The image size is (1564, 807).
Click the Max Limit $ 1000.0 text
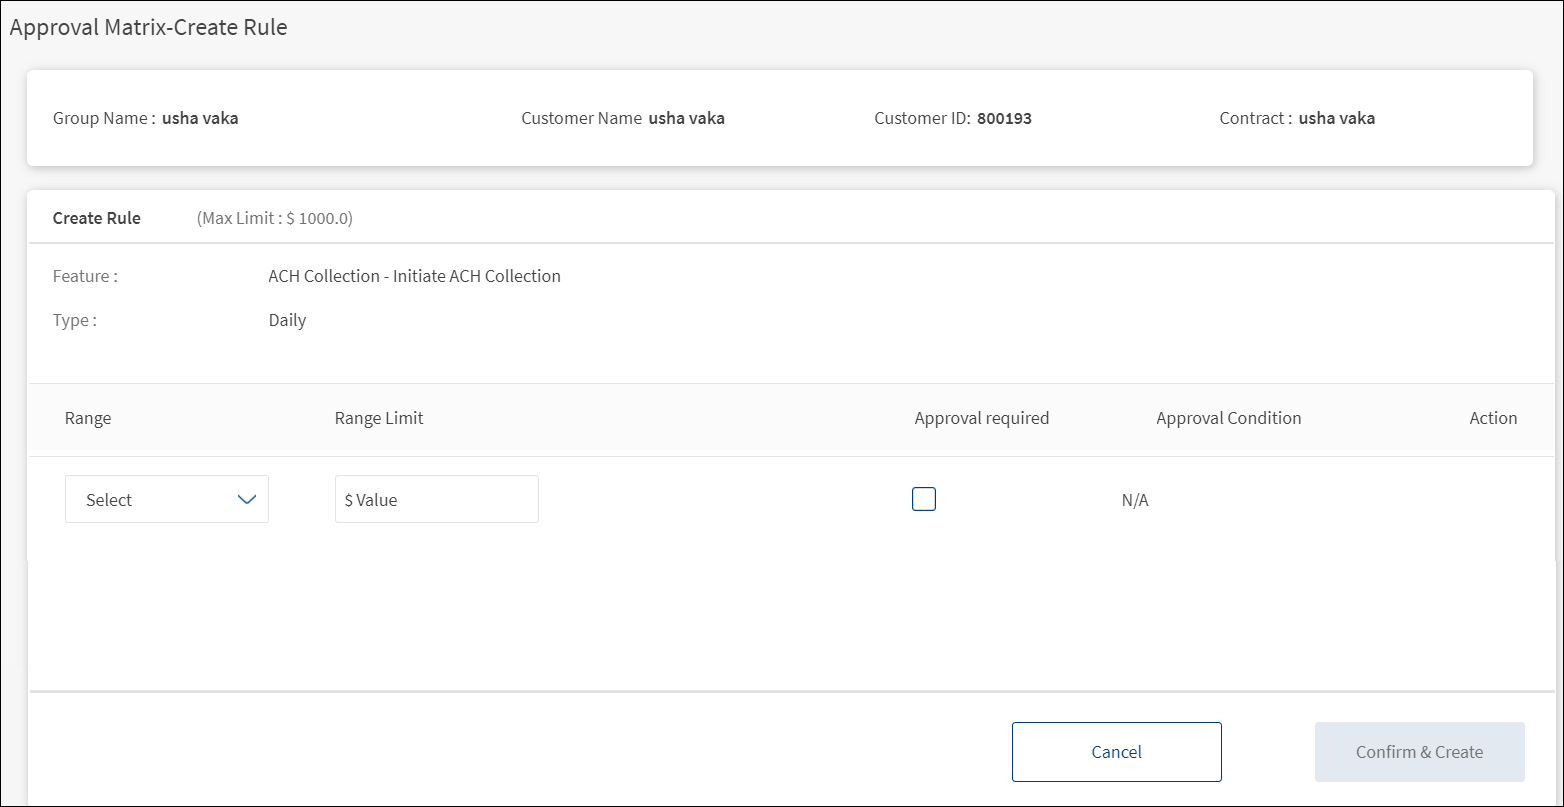(275, 218)
